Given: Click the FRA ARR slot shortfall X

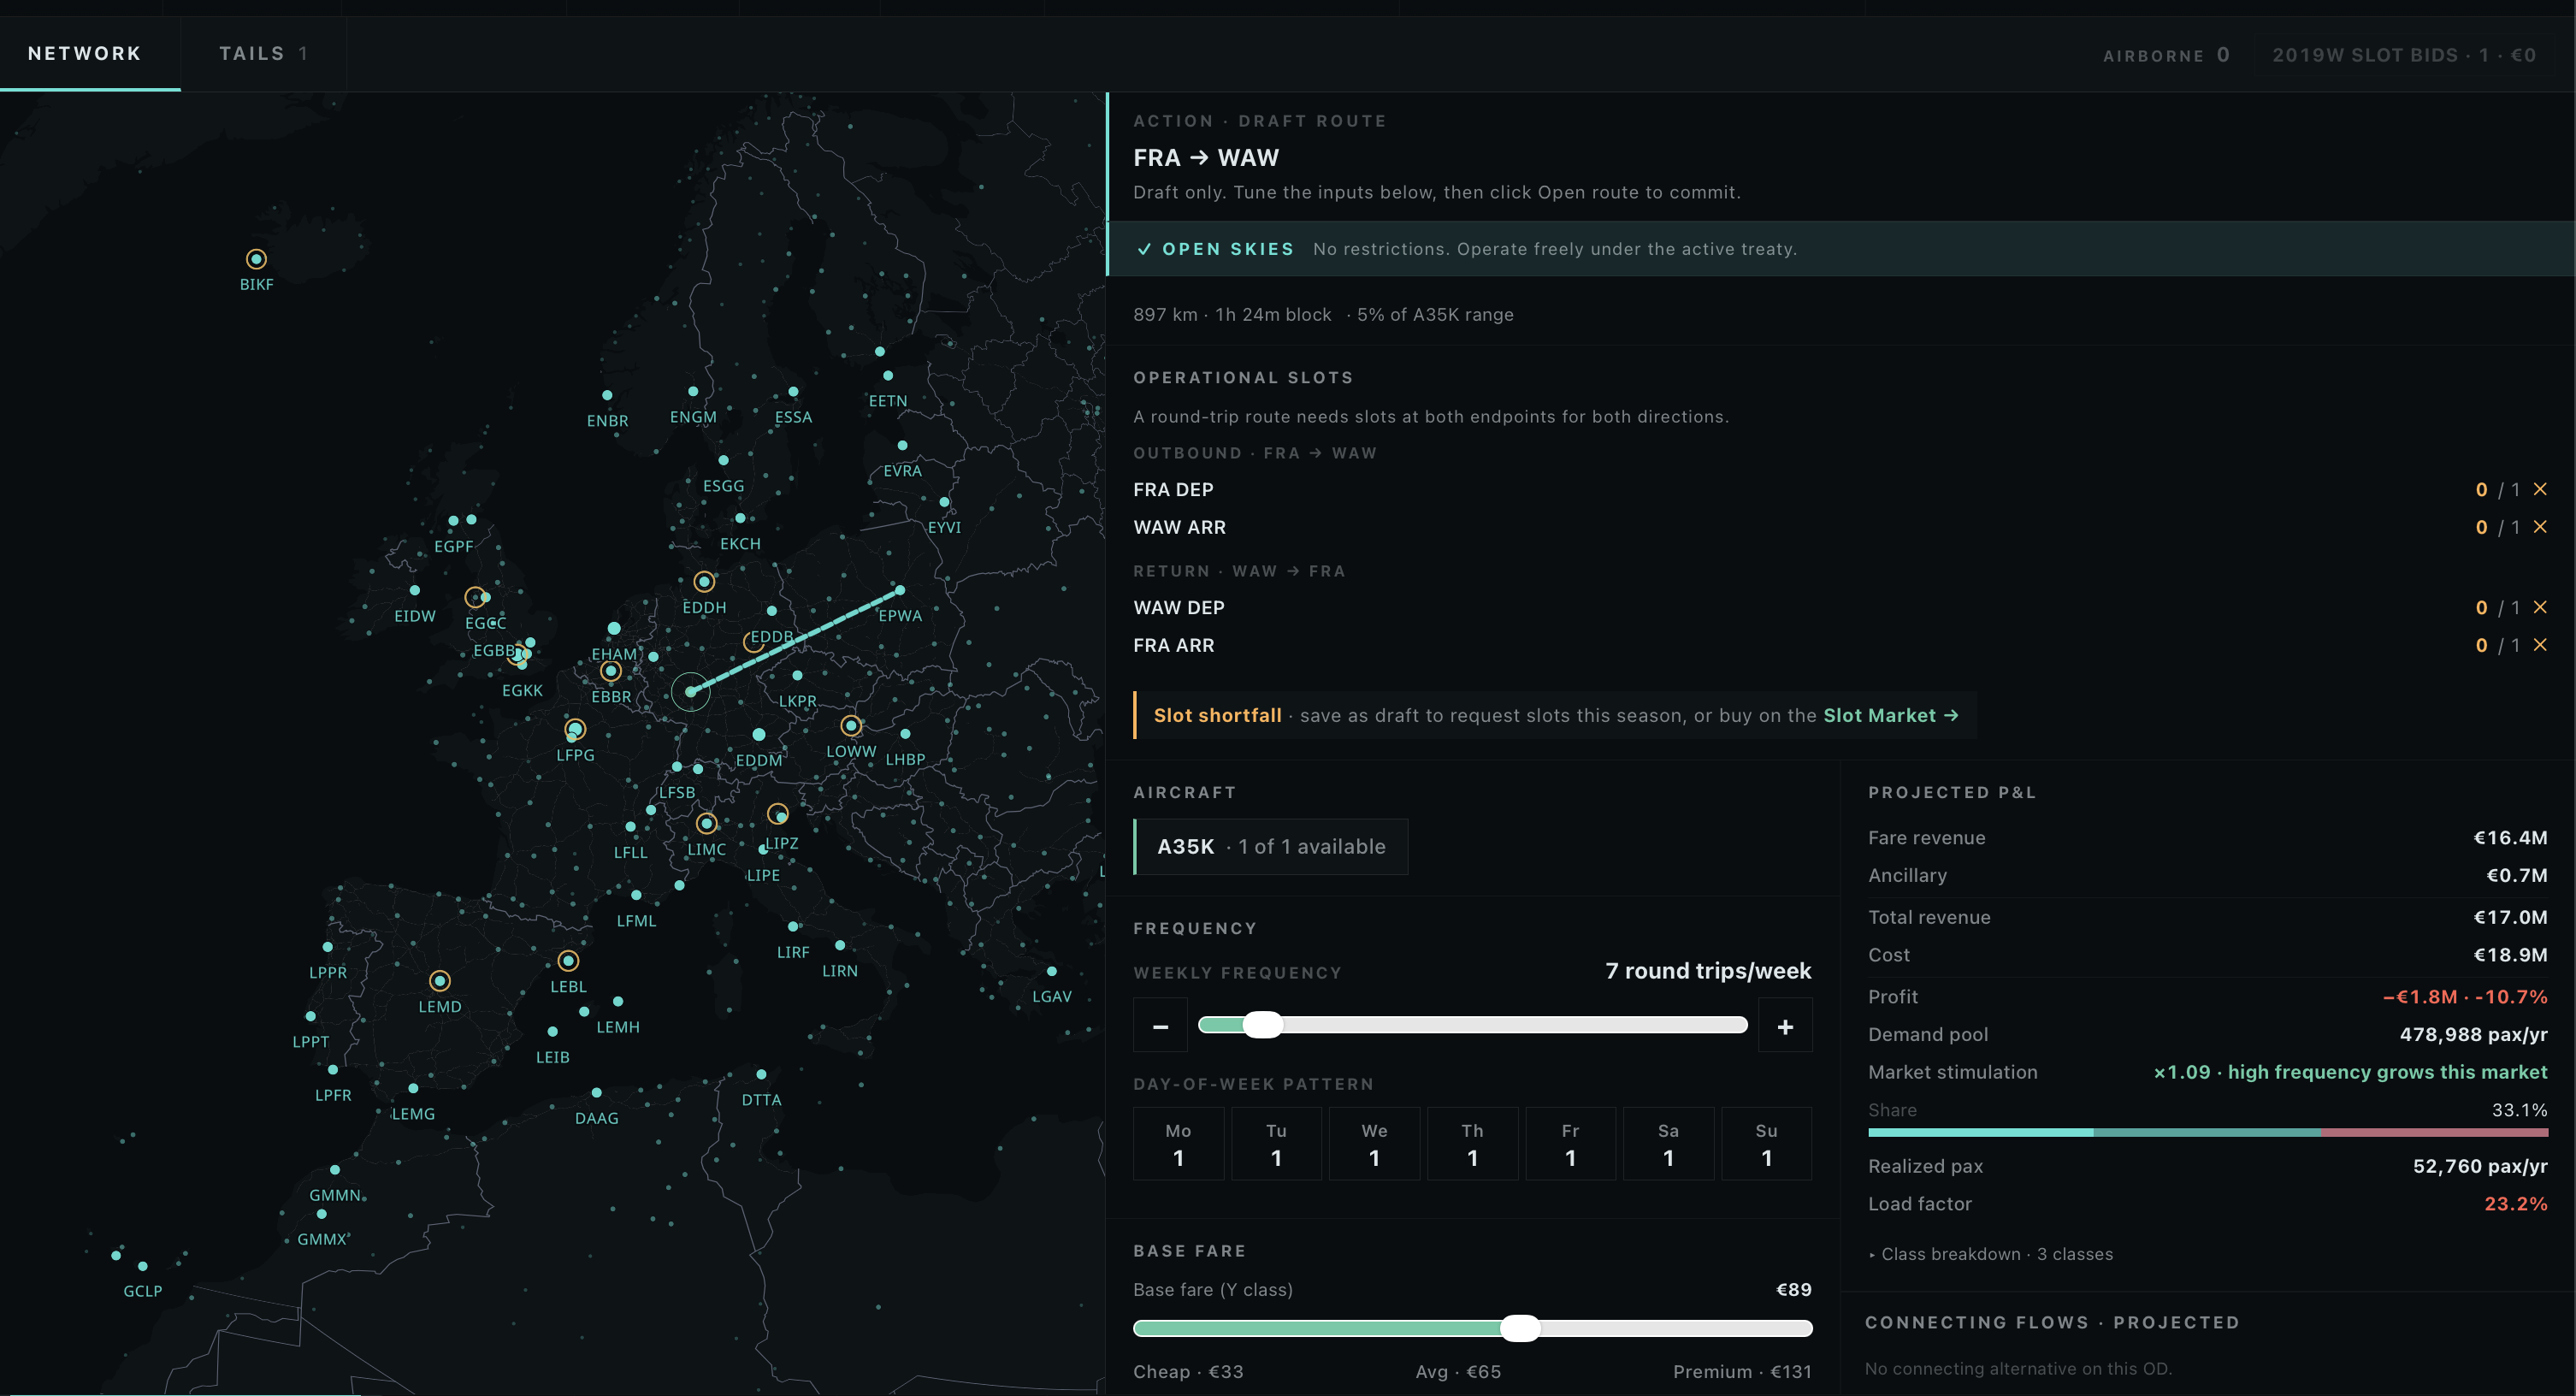Looking at the screenshot, I should coord(2540,645).
